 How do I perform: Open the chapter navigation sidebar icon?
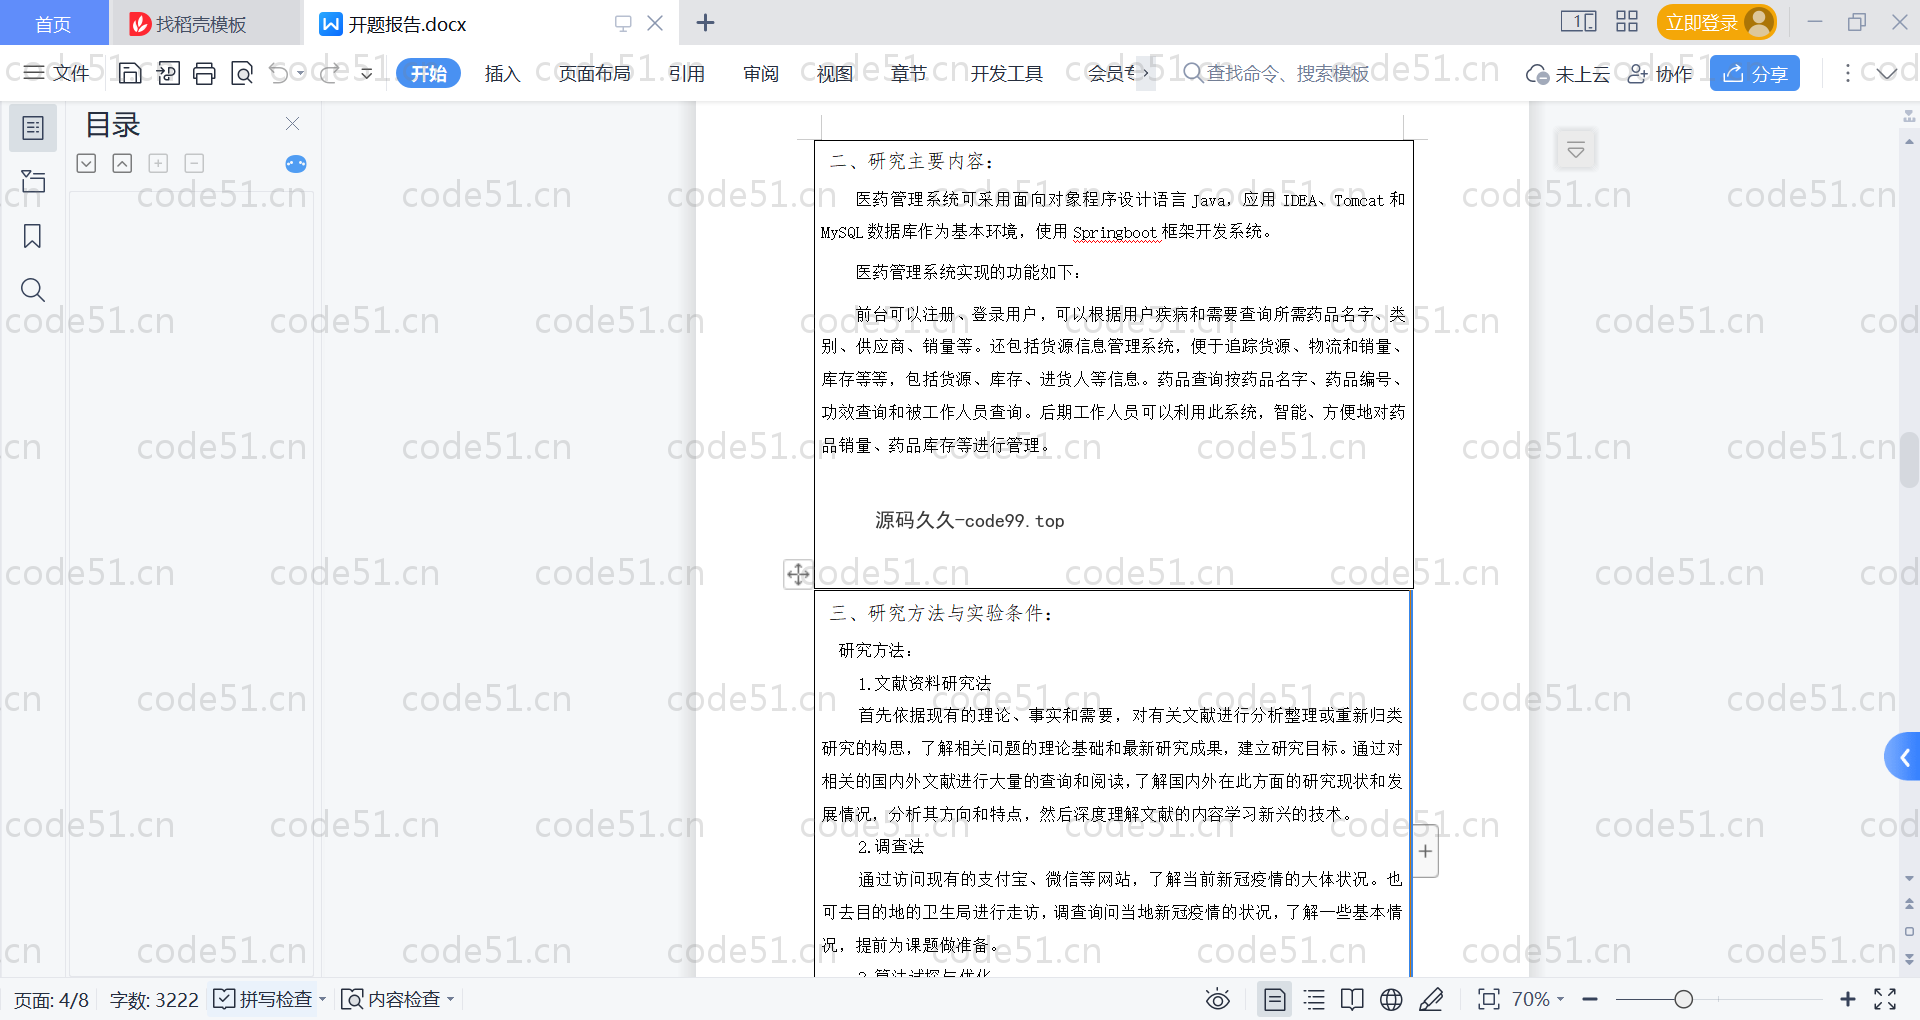click(33, 181)
